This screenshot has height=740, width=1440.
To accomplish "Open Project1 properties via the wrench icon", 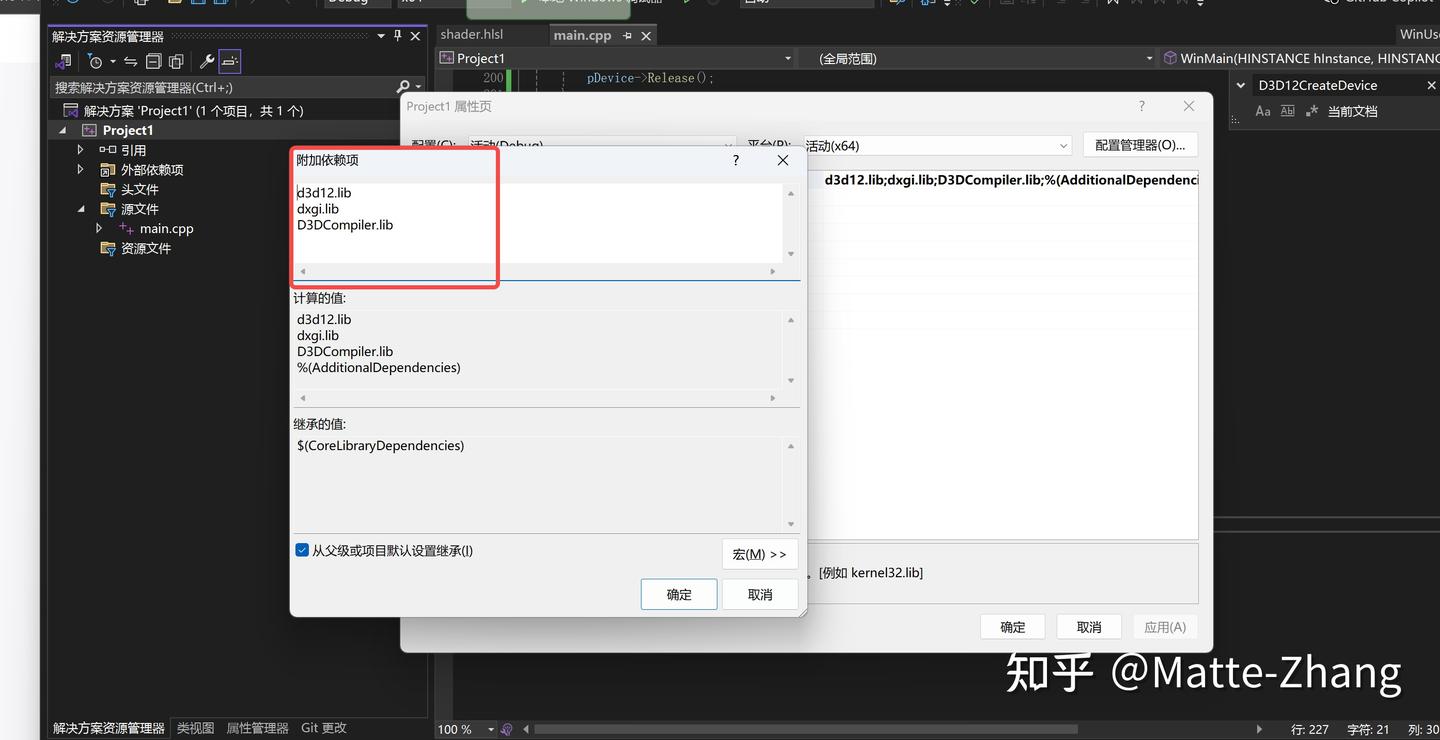I will coord(206,61).
